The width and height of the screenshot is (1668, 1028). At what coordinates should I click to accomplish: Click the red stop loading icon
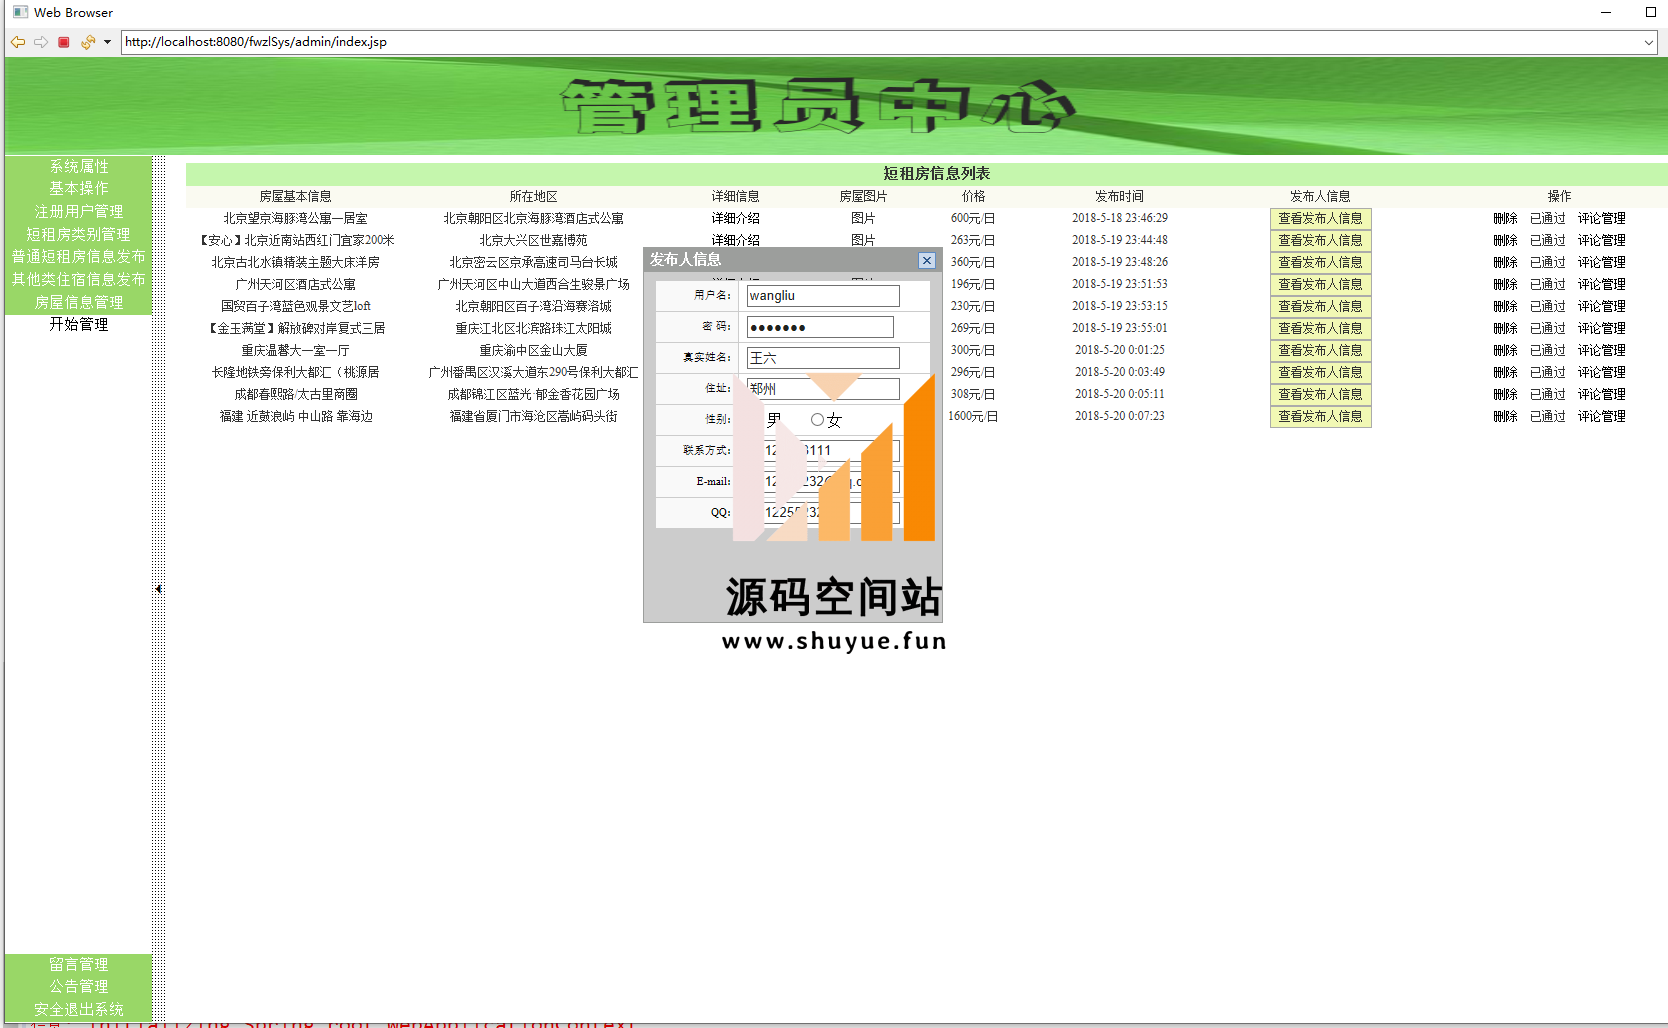(x=64, y=42)
